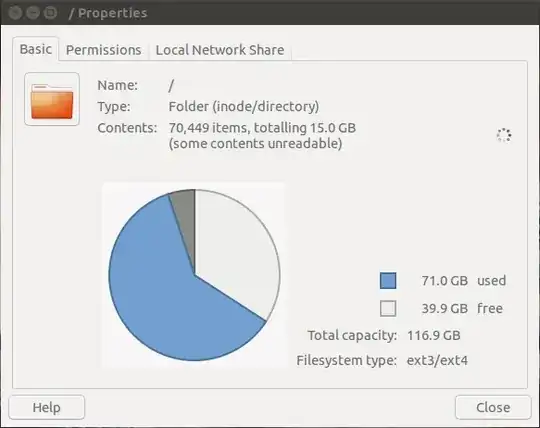Maximize the Properties window from titlebar
Screen dimensions: 540x428
[51, 13]
